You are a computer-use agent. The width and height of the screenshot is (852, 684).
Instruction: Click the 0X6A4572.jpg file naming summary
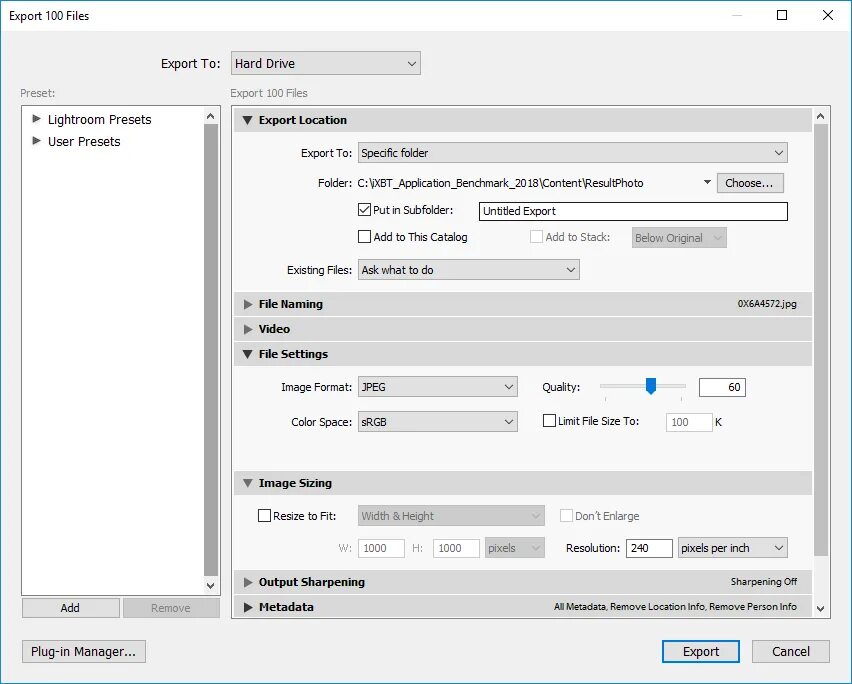coord(767,304)
